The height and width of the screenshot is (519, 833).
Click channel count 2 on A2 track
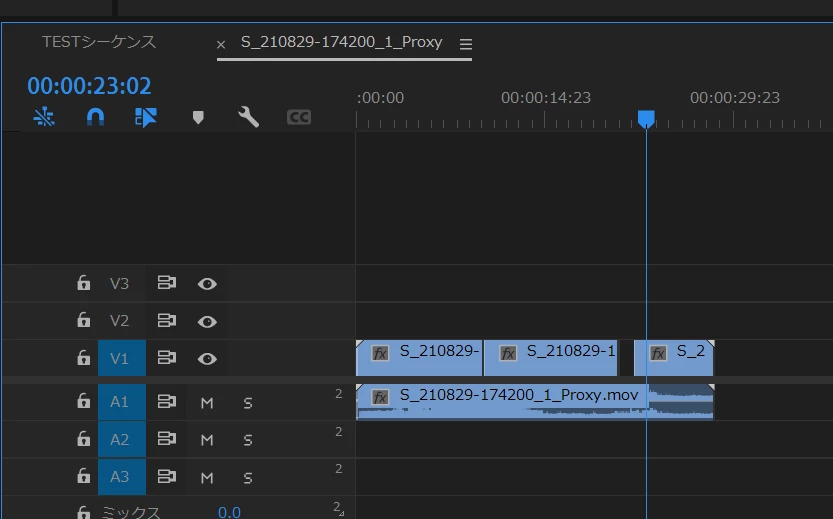[339, 432]
